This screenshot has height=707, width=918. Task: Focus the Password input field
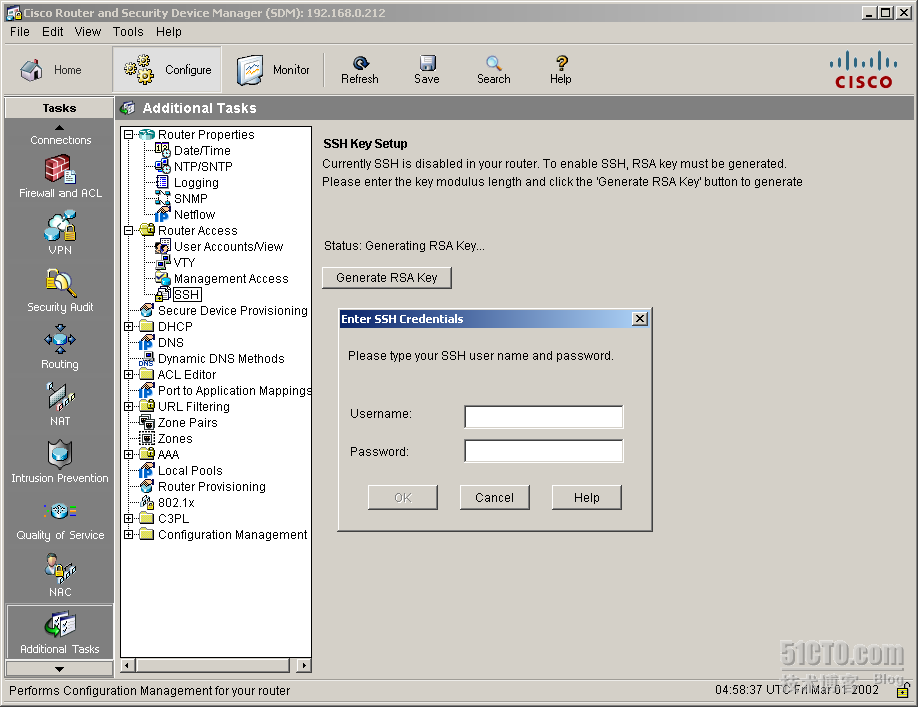(x=544, y=451)
